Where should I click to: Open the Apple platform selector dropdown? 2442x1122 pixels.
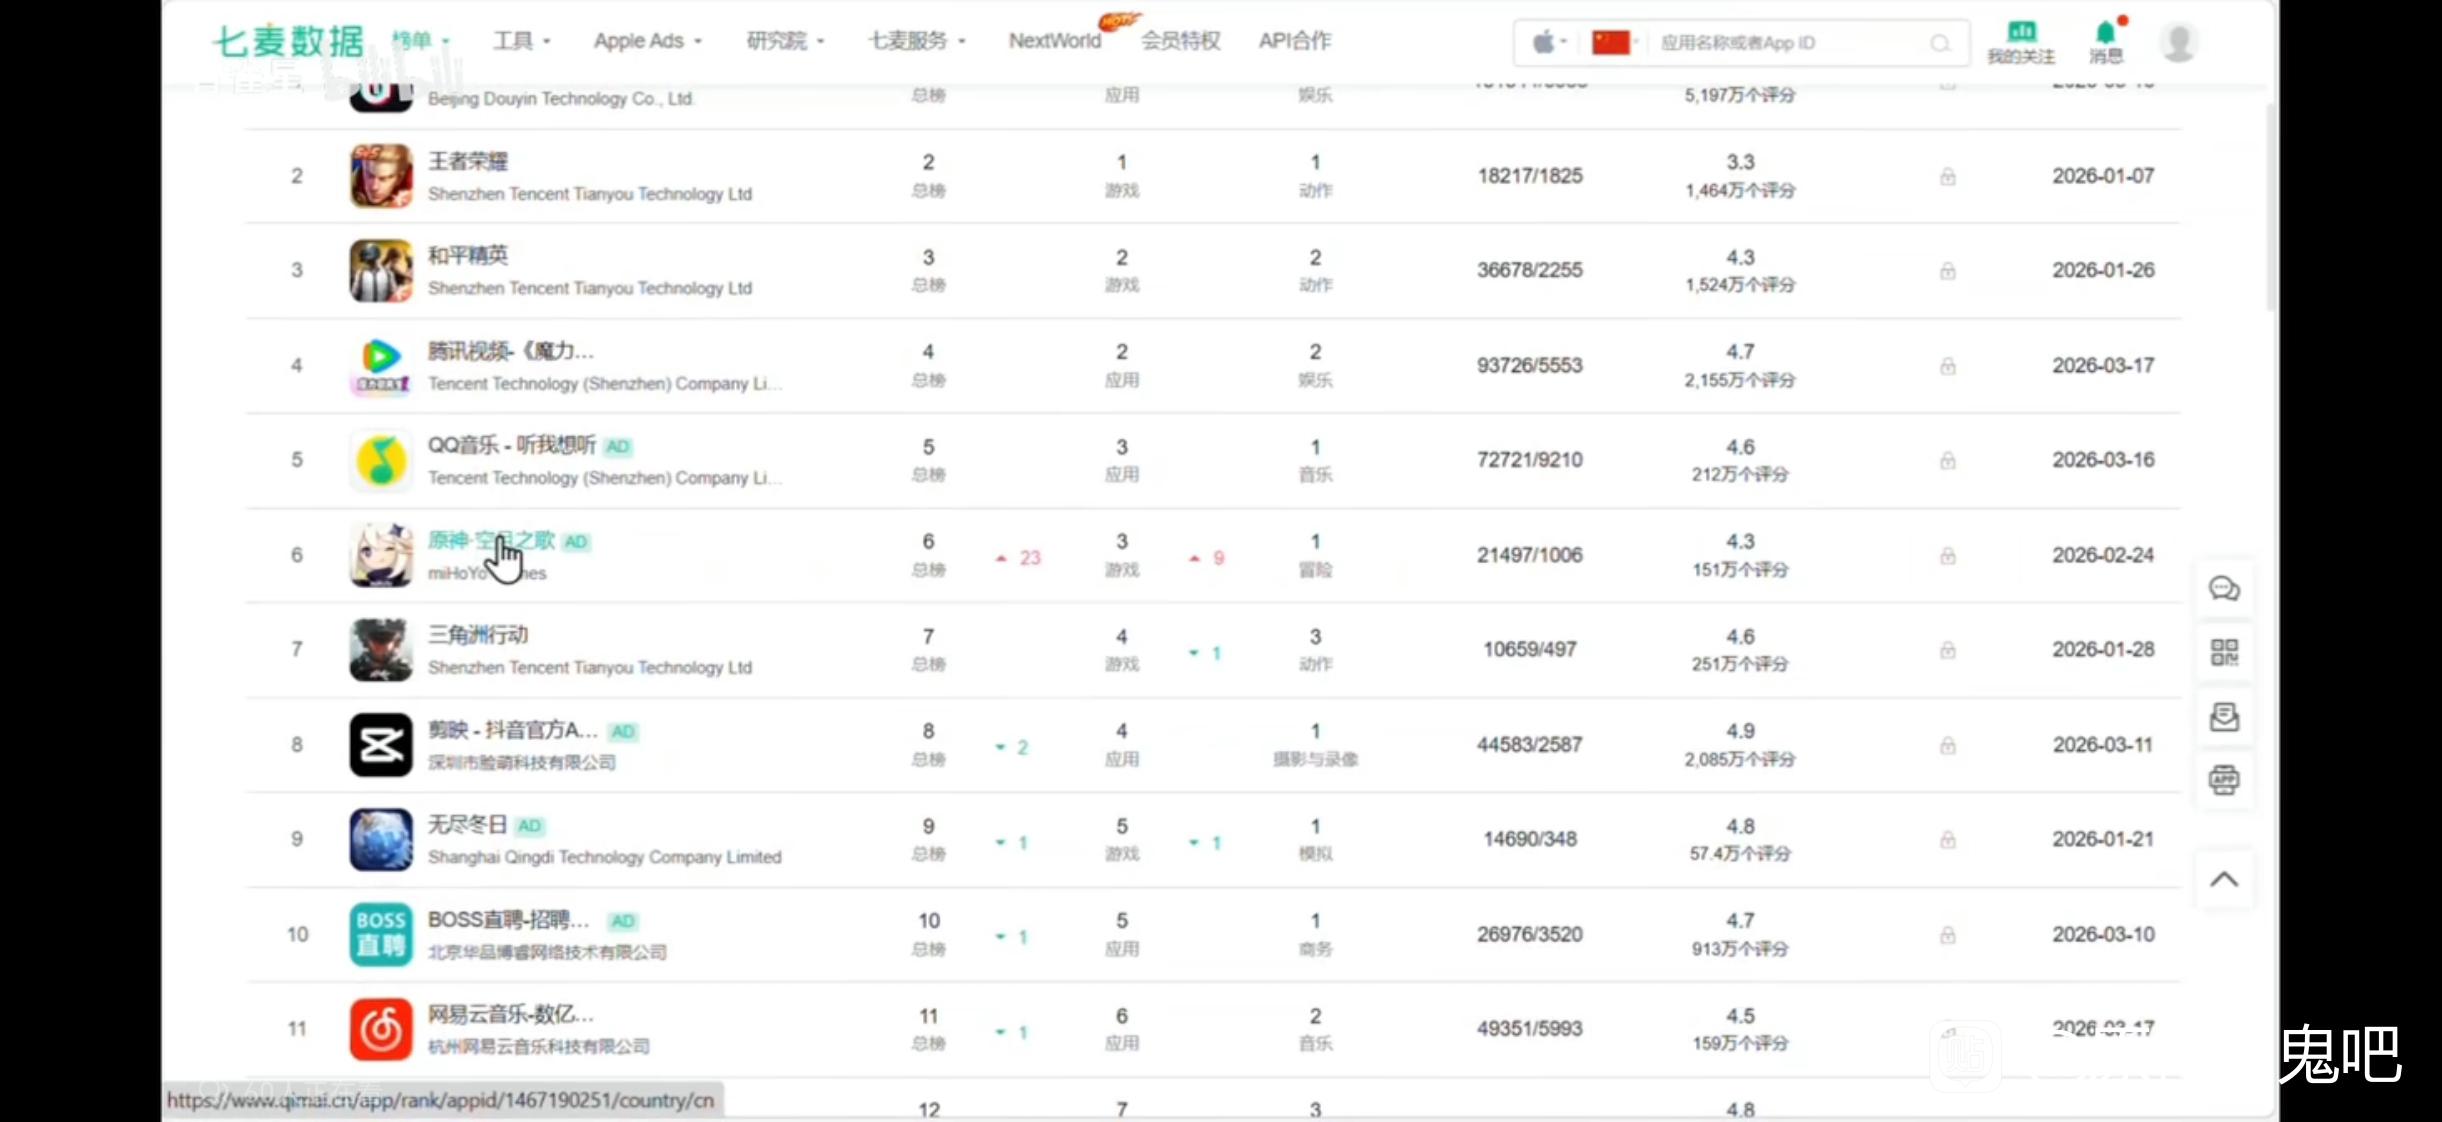coord(1548,42)
